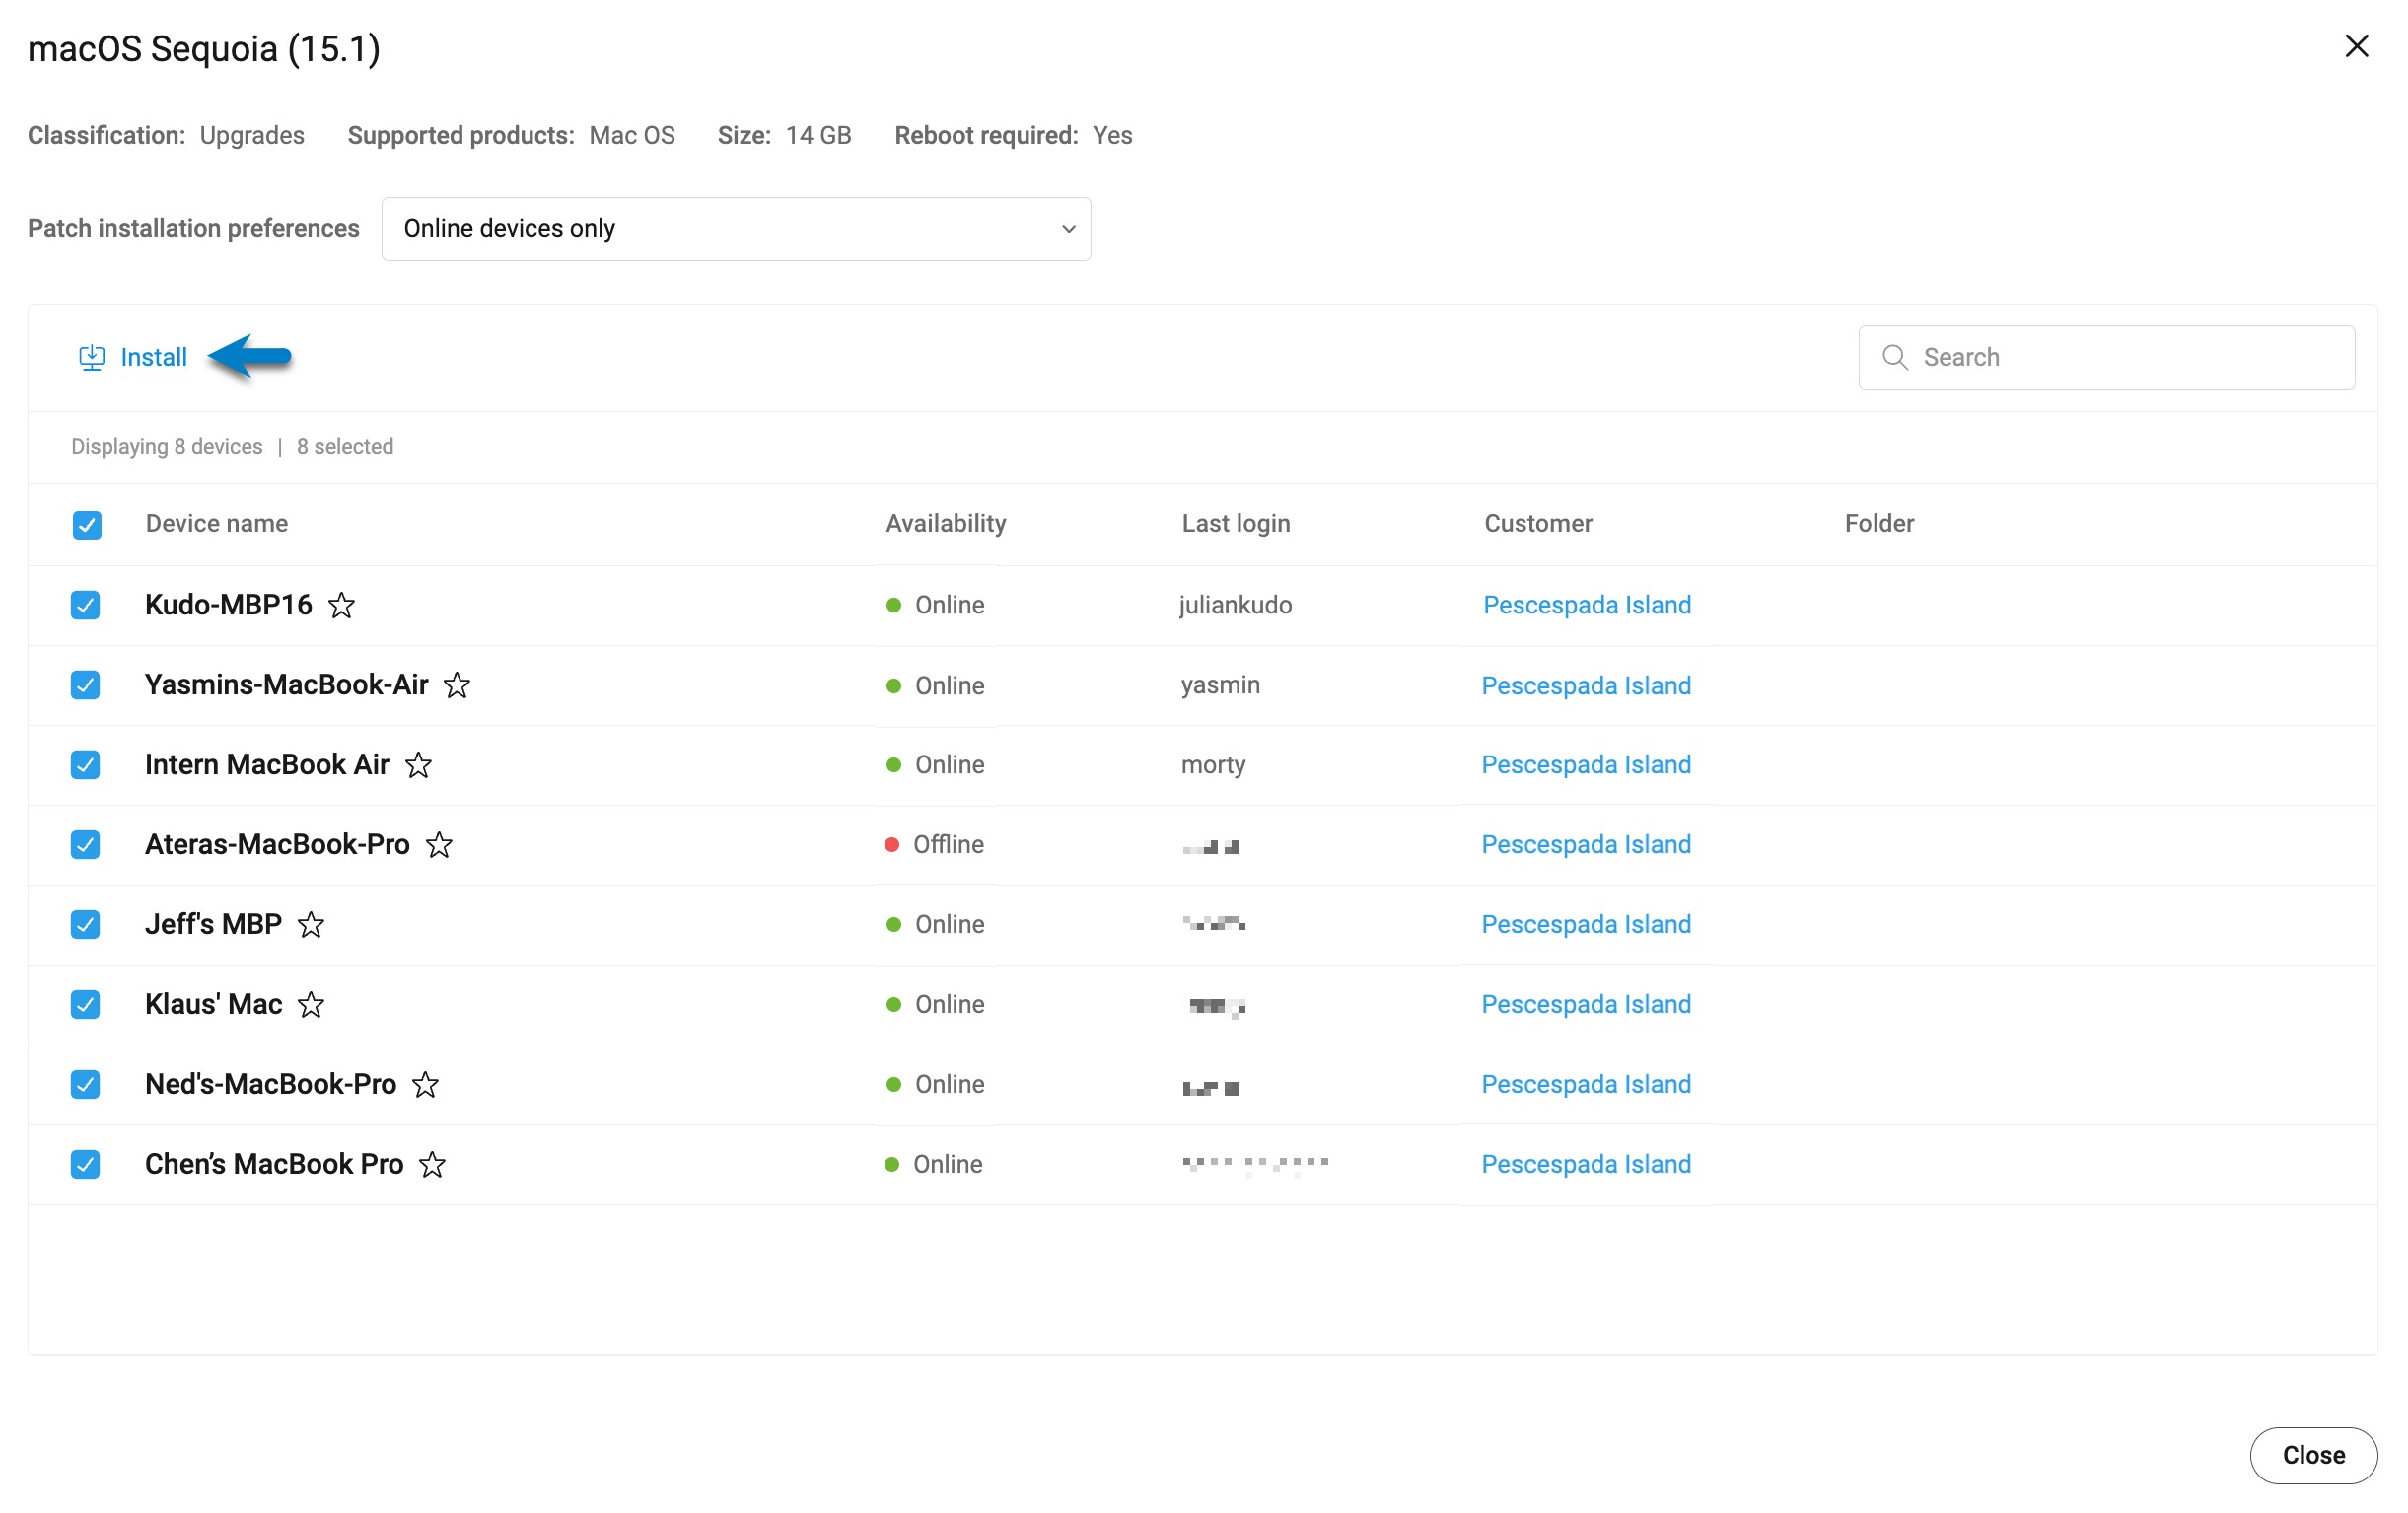
Task: Close the dialog with the X icon
Action: point(2356,46)
